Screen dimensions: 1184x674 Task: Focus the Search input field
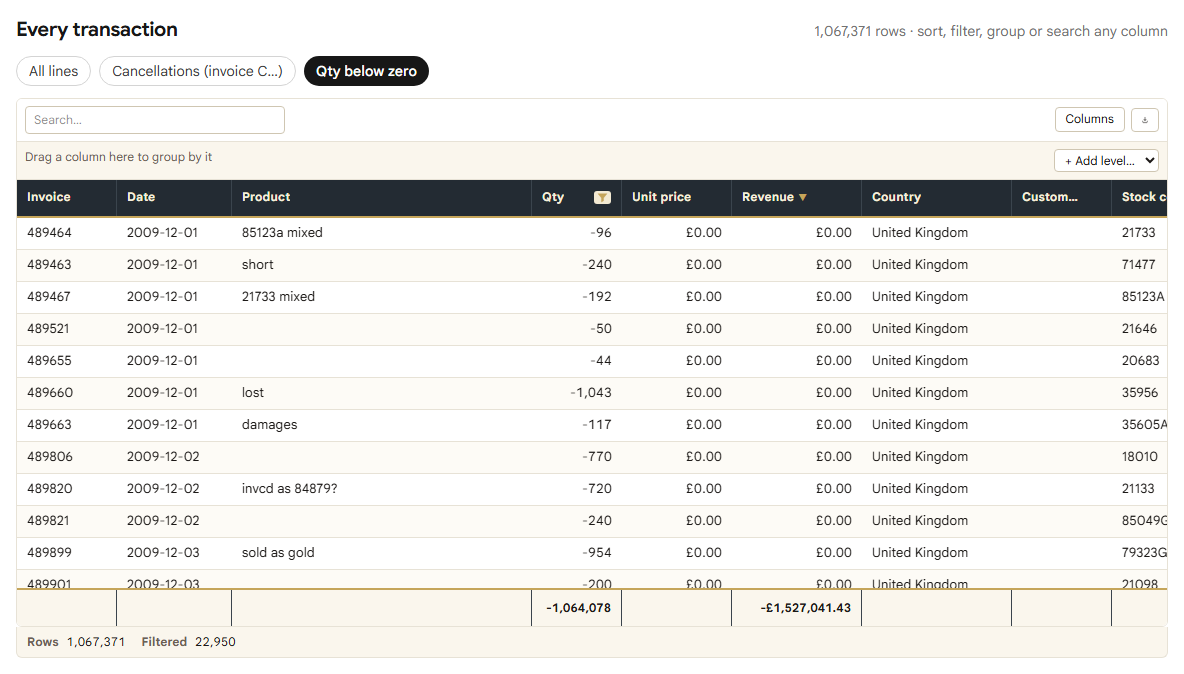coord(155,120)
